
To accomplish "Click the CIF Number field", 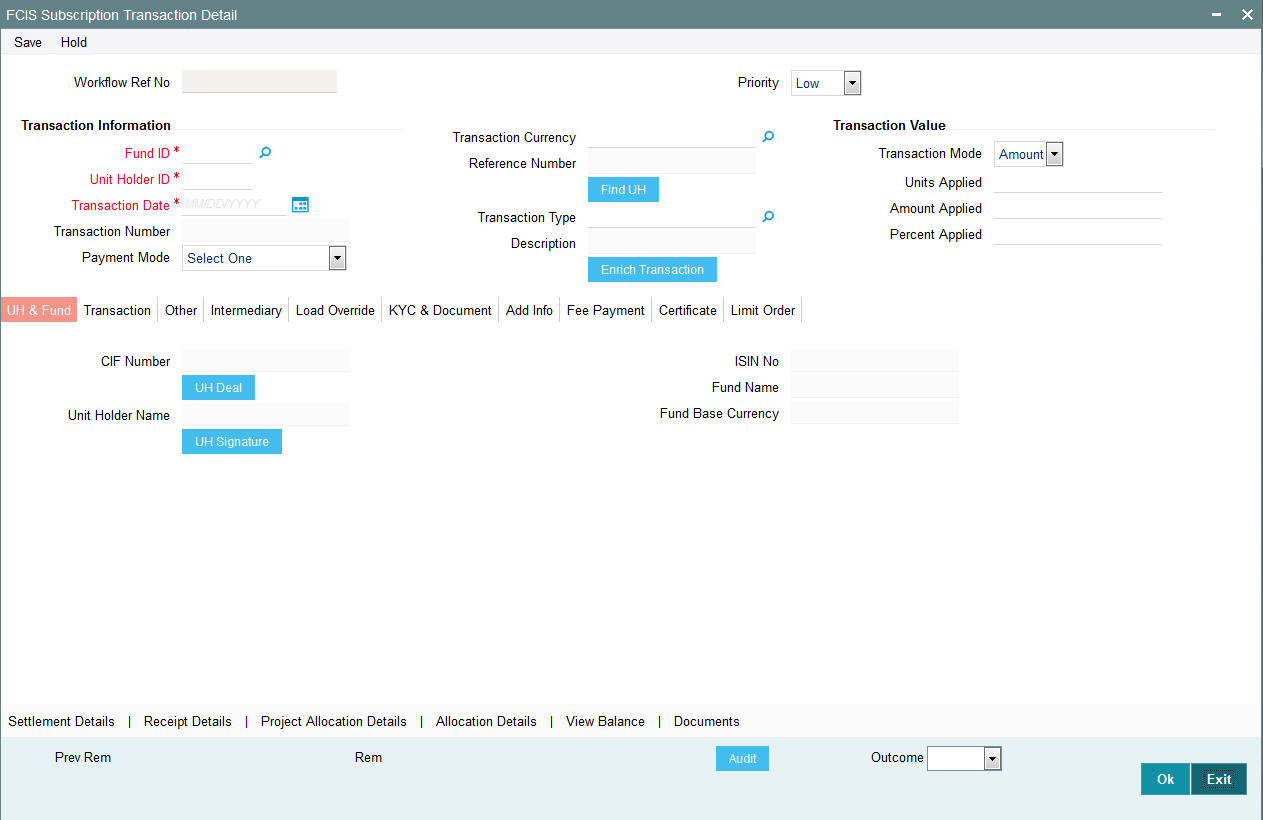I will coord(266,361).
